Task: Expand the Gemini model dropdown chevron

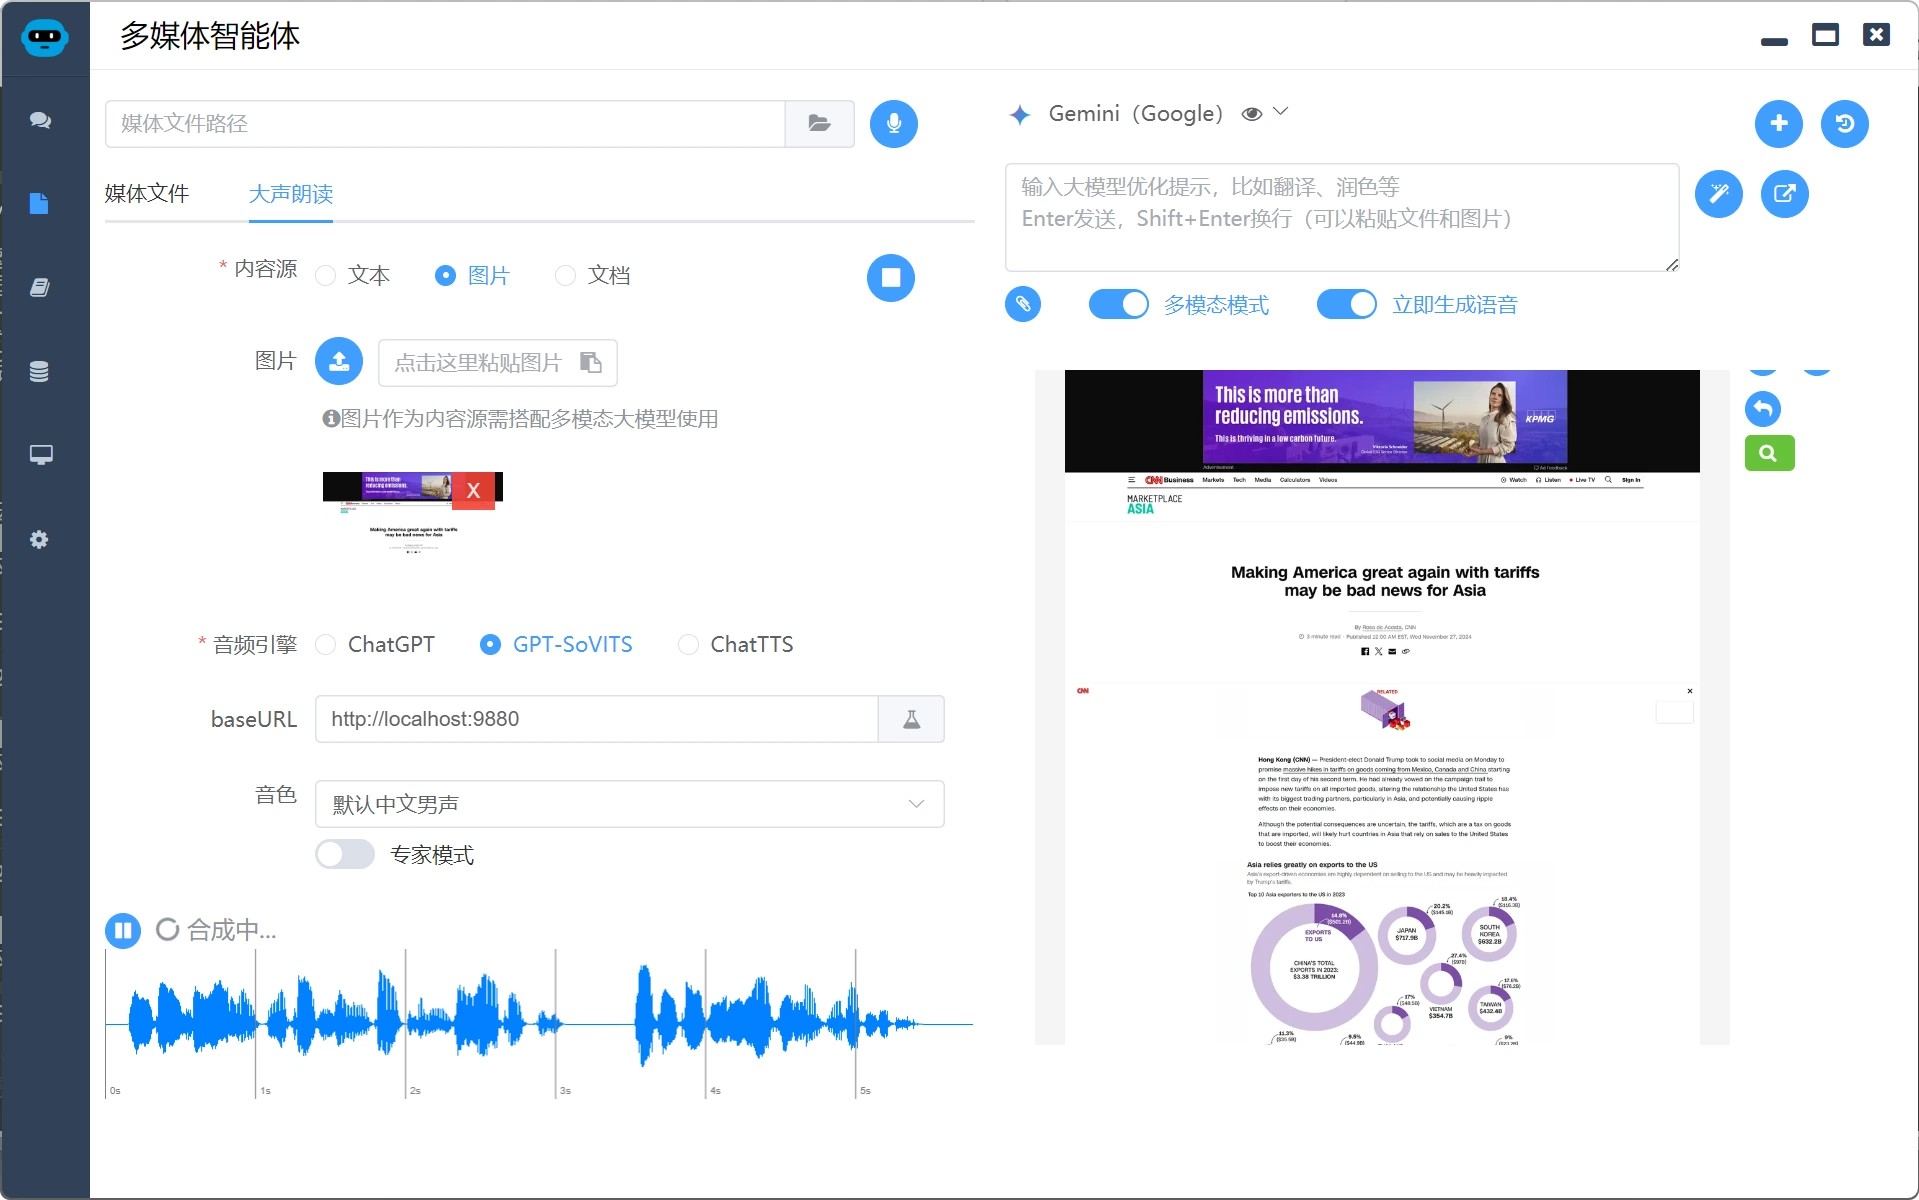Action: coord(1280,112)
